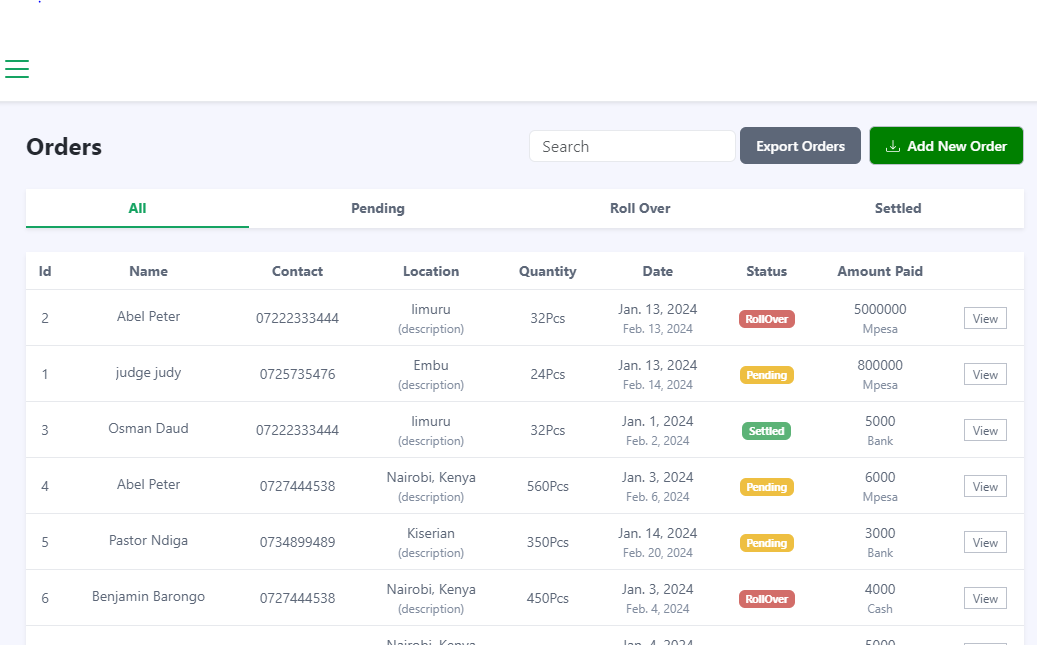Viewport: 1037px width, 645px height.
Task: Click the date Feb. 20, 2024
Action: 657,553
